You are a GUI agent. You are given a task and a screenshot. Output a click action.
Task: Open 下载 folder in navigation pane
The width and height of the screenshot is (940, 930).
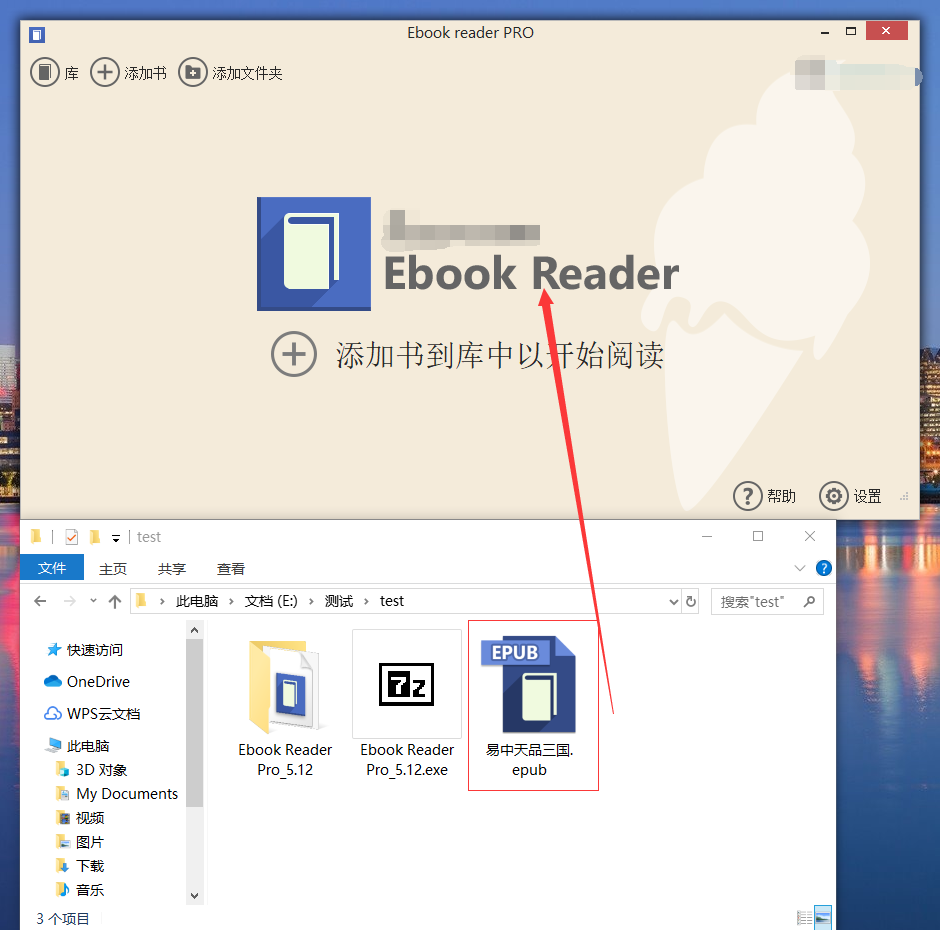click(x=80, y=866)
